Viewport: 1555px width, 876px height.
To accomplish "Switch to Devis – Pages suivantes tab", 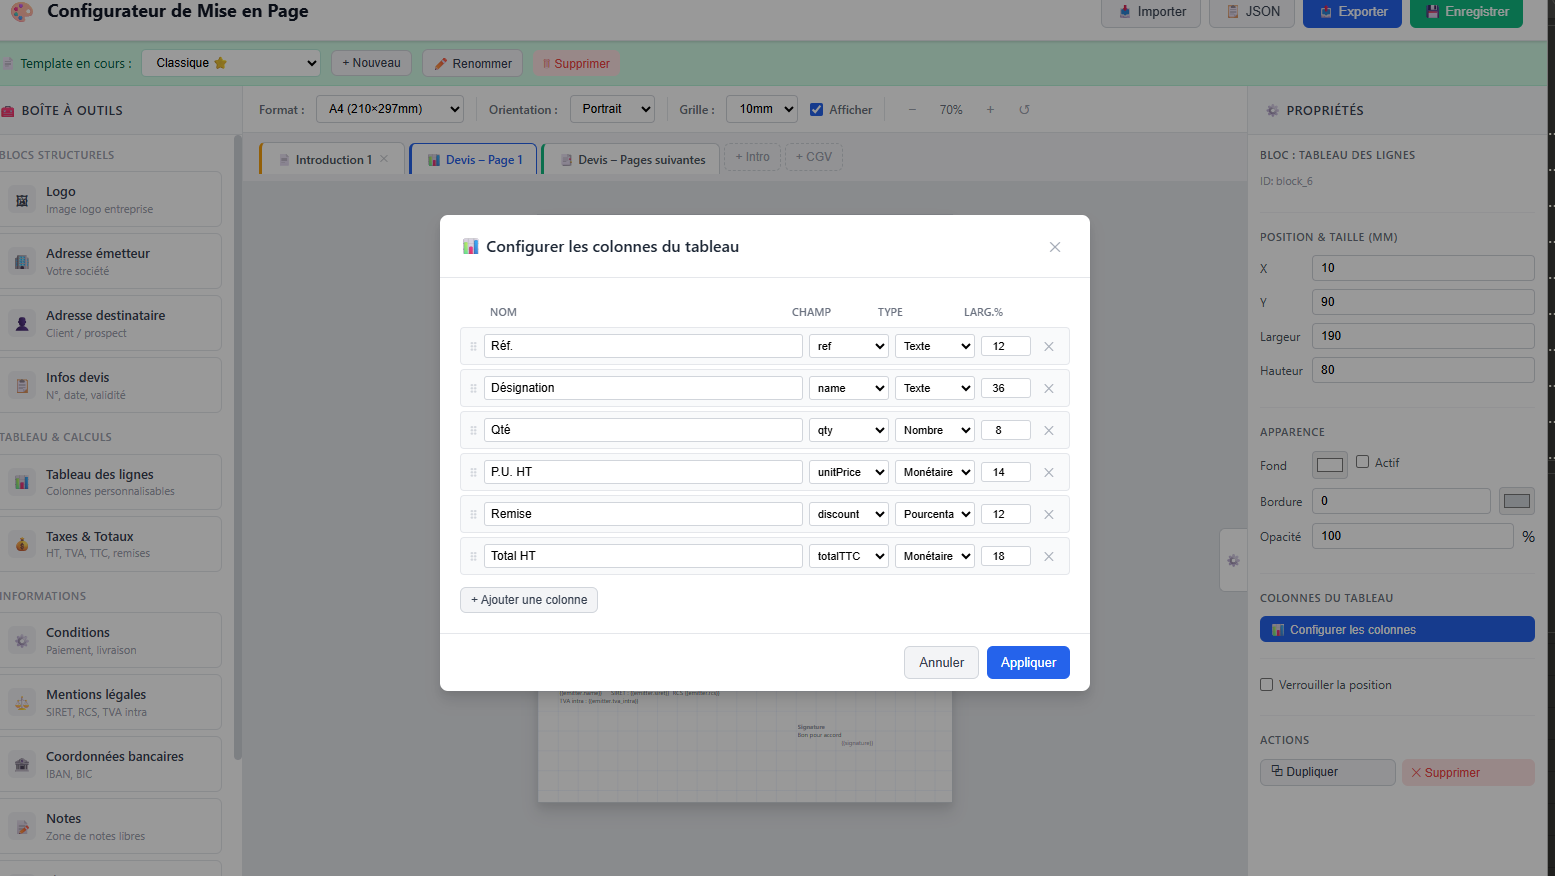I will [x=632, y=160].
